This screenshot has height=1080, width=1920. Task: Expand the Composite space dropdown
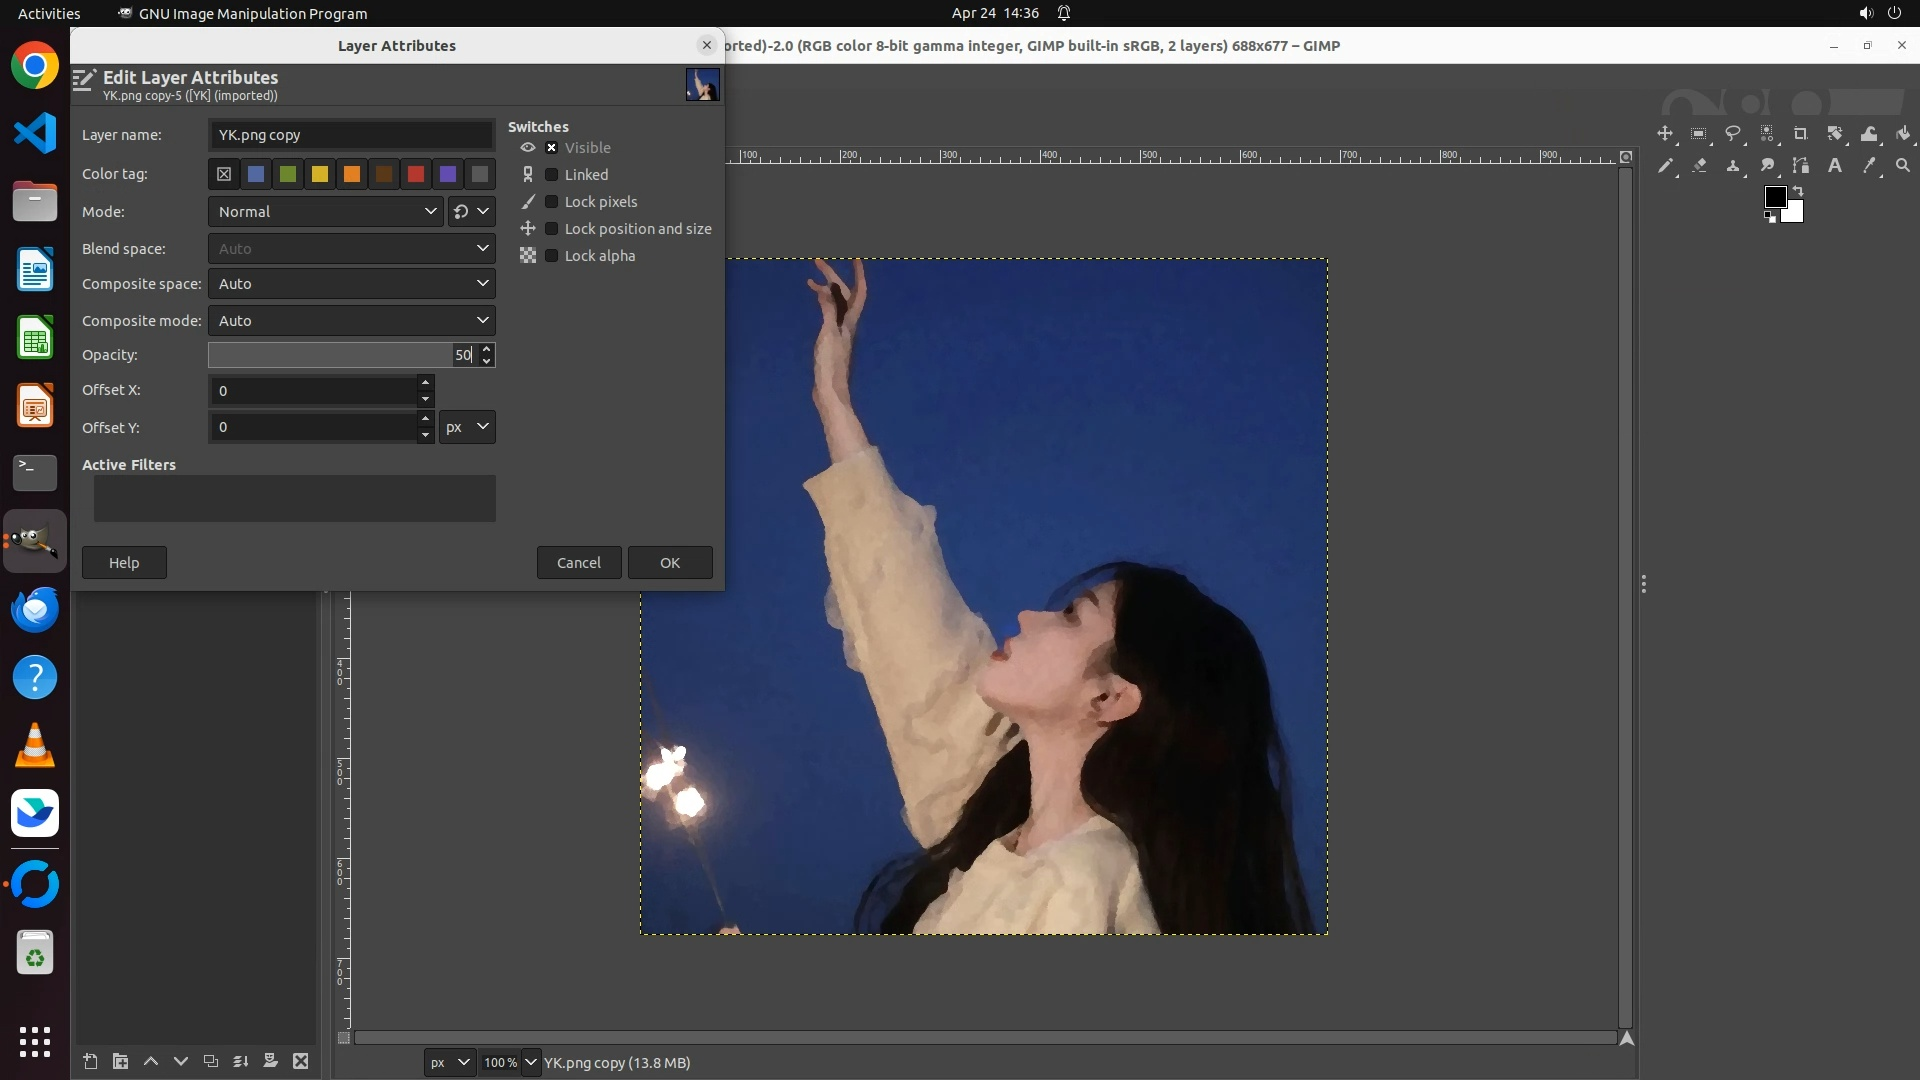351,284
